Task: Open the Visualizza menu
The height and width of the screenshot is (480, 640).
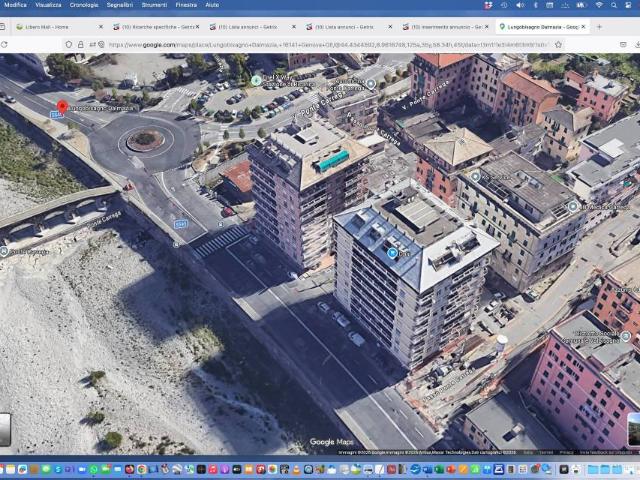Action: [48, 5]
